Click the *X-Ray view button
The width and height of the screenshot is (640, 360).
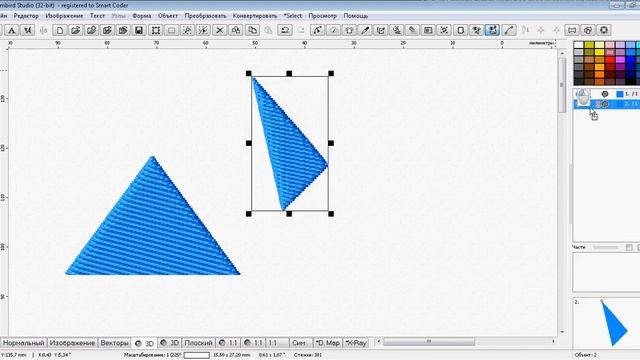(356, 343)
